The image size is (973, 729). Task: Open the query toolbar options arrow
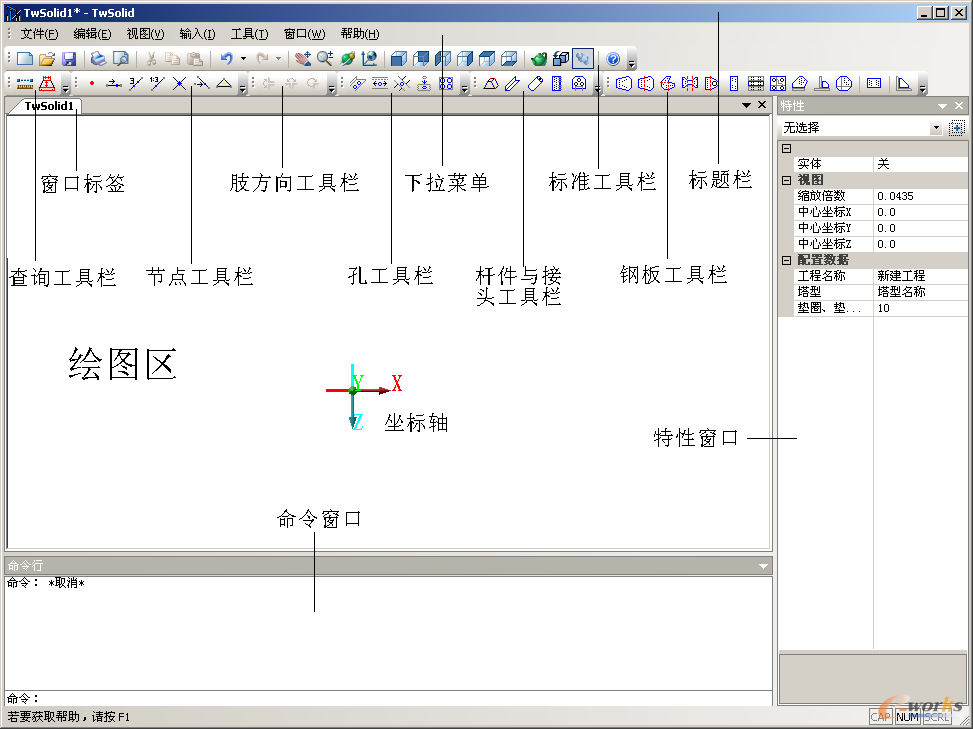65,86
